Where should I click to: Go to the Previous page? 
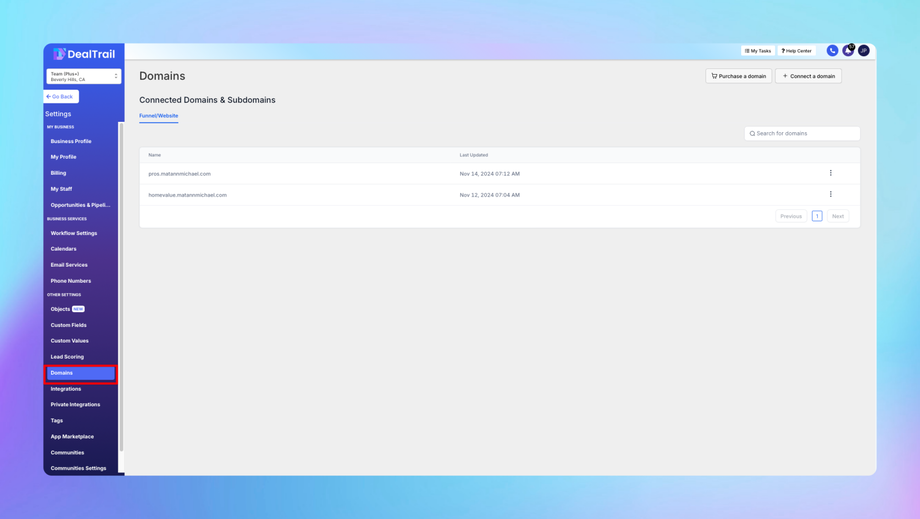coord(791,216)
